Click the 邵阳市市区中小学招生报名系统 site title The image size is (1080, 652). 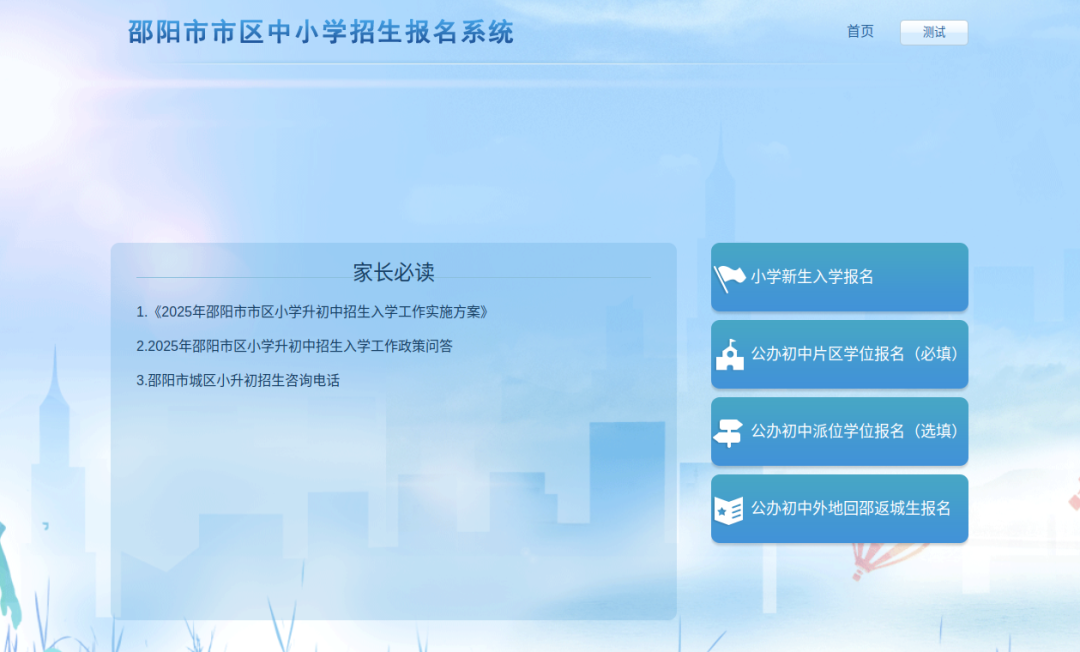coord(321,32)
